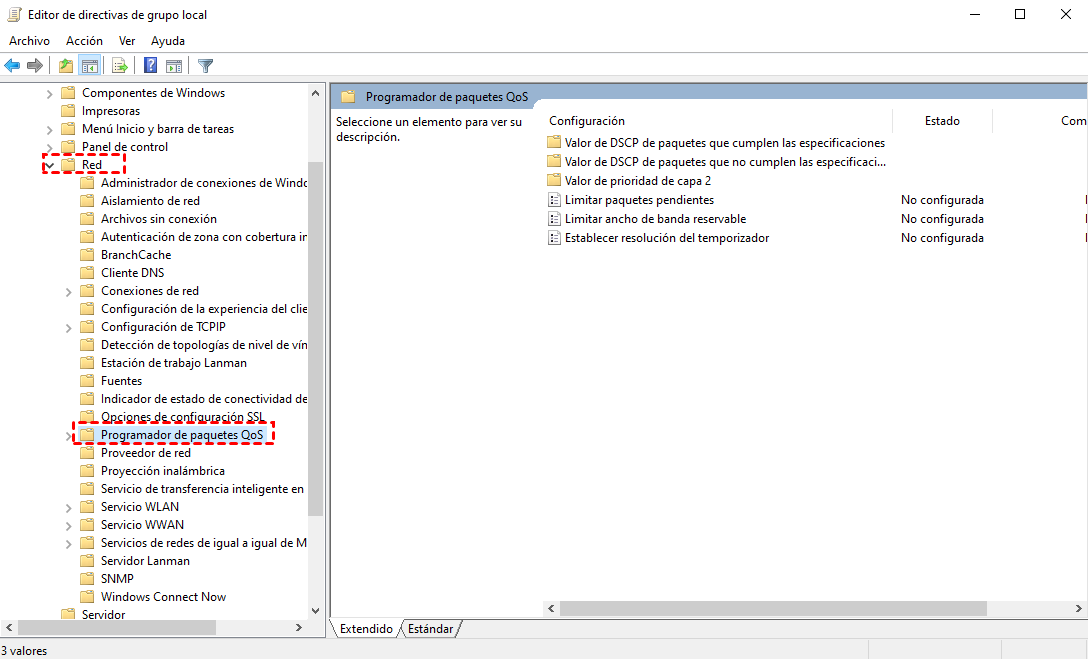The height and width of the screenshot is (659, 1088).
Task: Collapse the Red tree node
Action: (x=50, y=165)
